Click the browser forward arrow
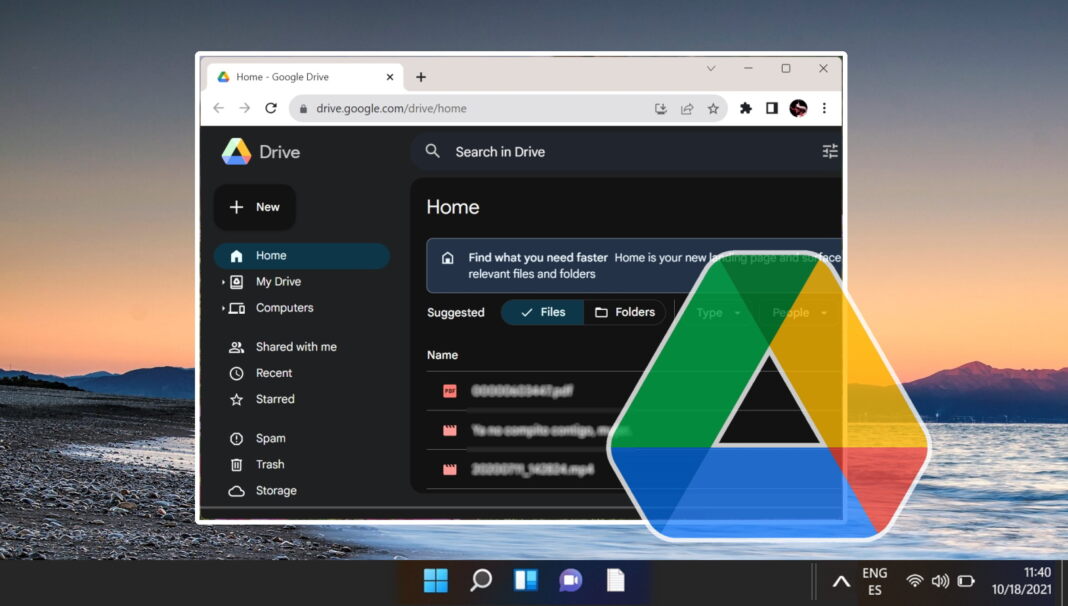 click(245, 108)
